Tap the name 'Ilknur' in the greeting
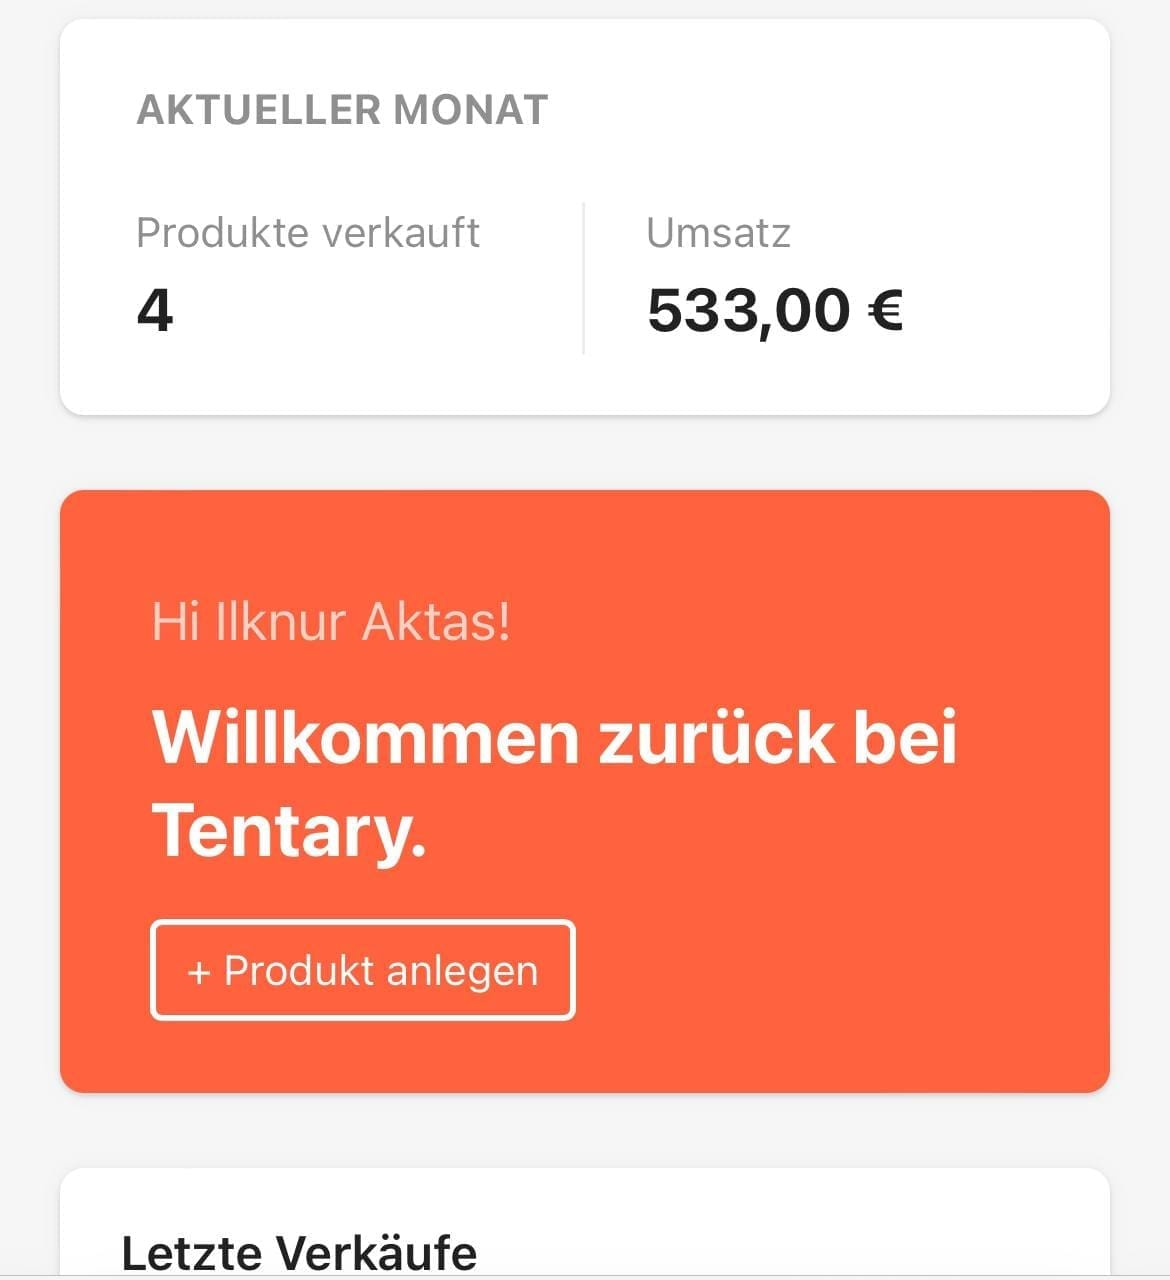Viewport: 1170px width, 1280px height. coord(282,621)
